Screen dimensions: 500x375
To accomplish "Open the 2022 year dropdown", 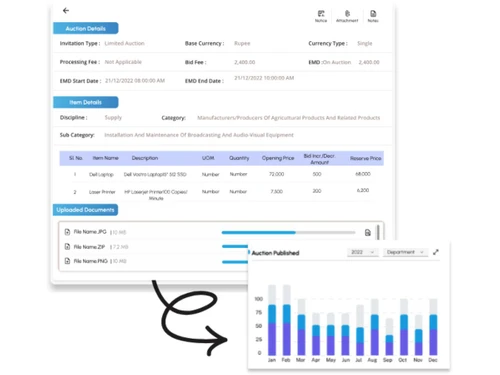I will pos(363,252).
